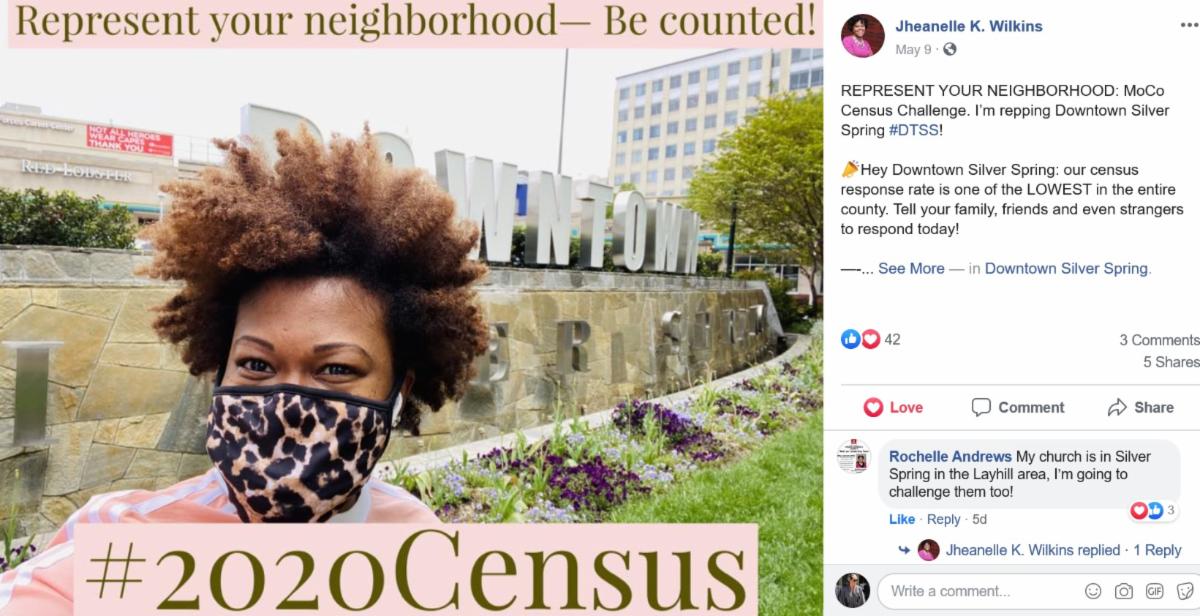1200x616 pixels.
Task: Click the Comment action button
Action: click(x=1018, y=407)
